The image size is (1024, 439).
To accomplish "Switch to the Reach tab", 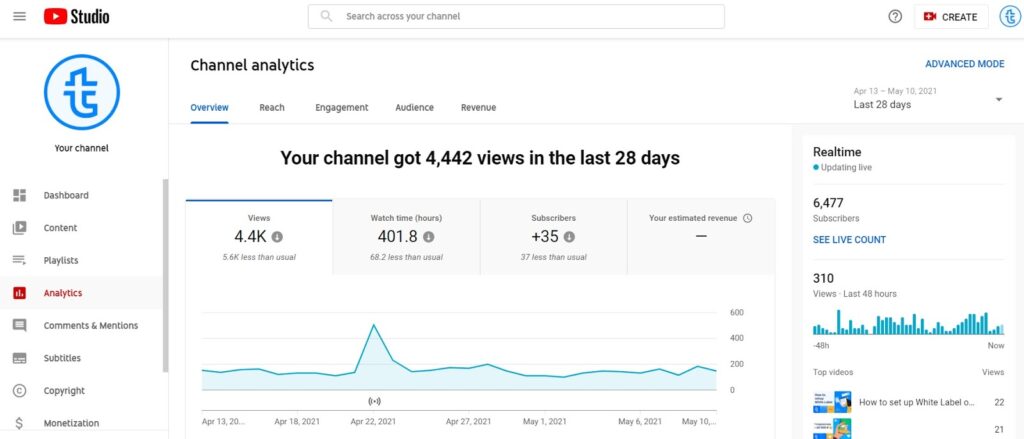I will pyautogui.click(x=271, y=108).
